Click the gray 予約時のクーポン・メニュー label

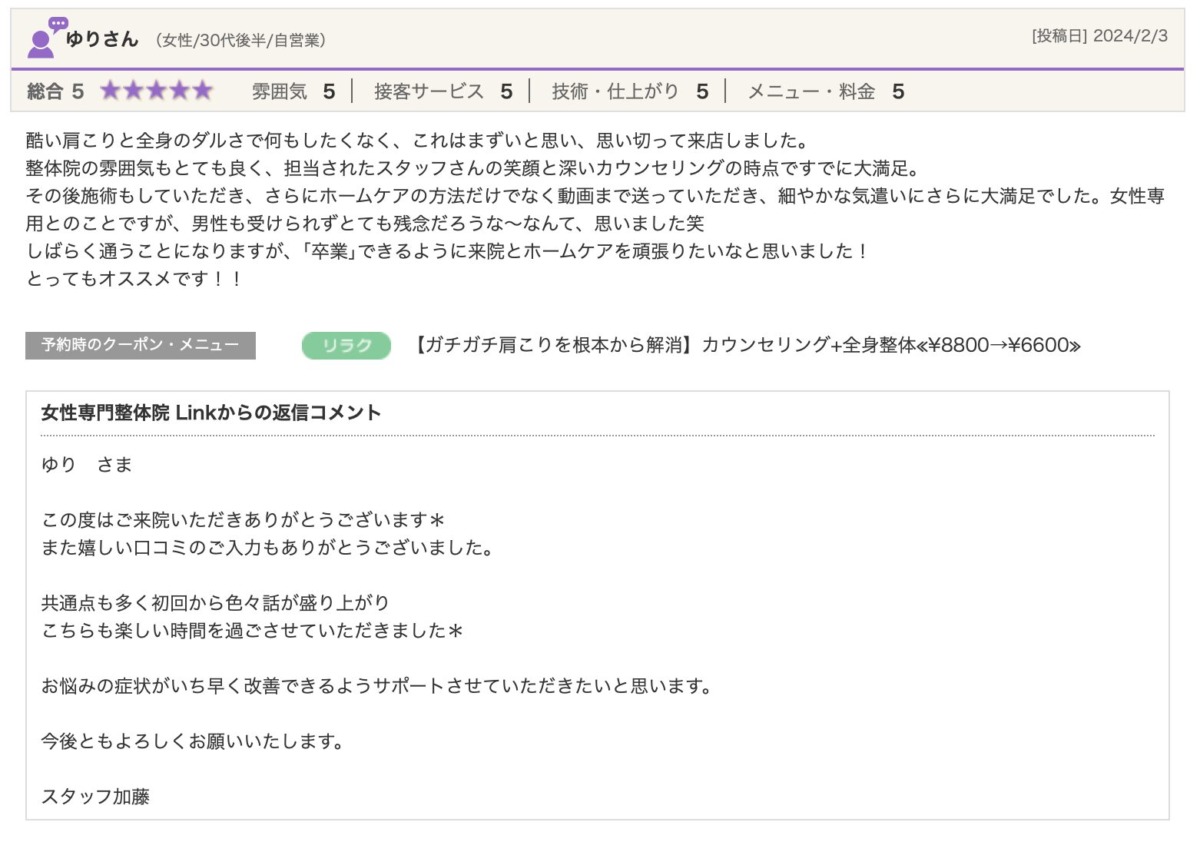tap(140, 346)
